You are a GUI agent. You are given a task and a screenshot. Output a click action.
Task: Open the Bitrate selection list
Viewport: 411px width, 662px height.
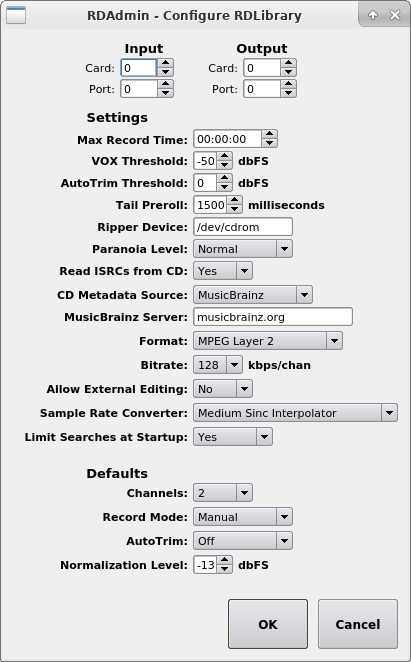(218, 365)
